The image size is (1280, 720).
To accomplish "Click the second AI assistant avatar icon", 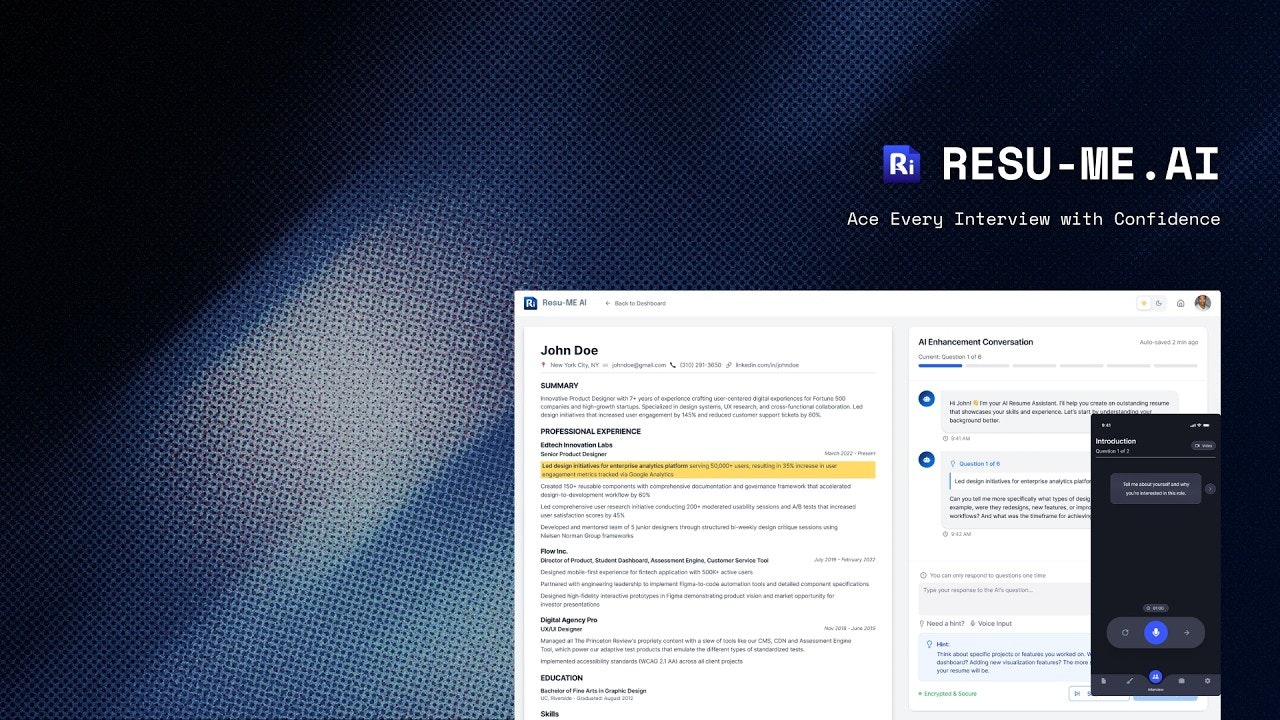I will pos(927,460).
